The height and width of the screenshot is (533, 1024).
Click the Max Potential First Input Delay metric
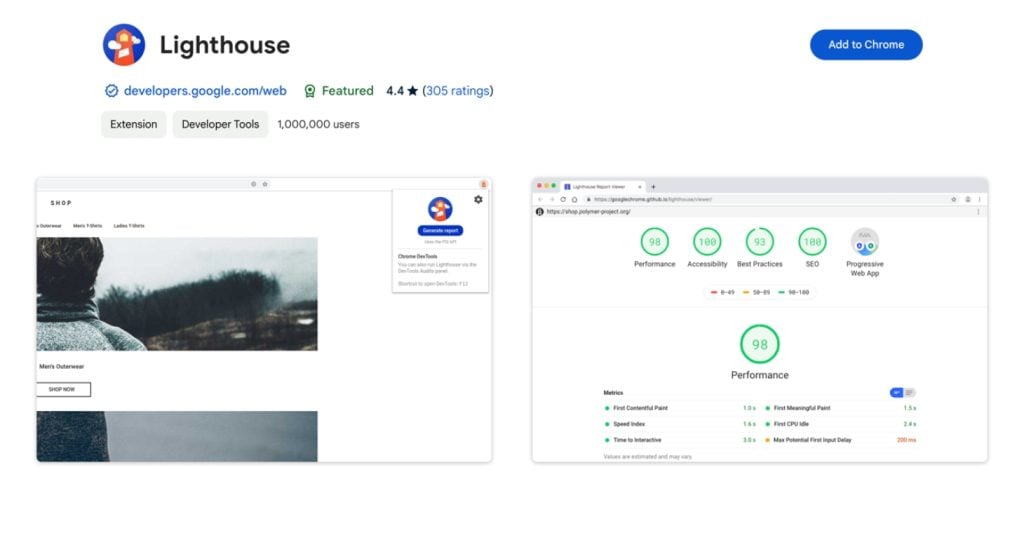(x=841, y=440)
